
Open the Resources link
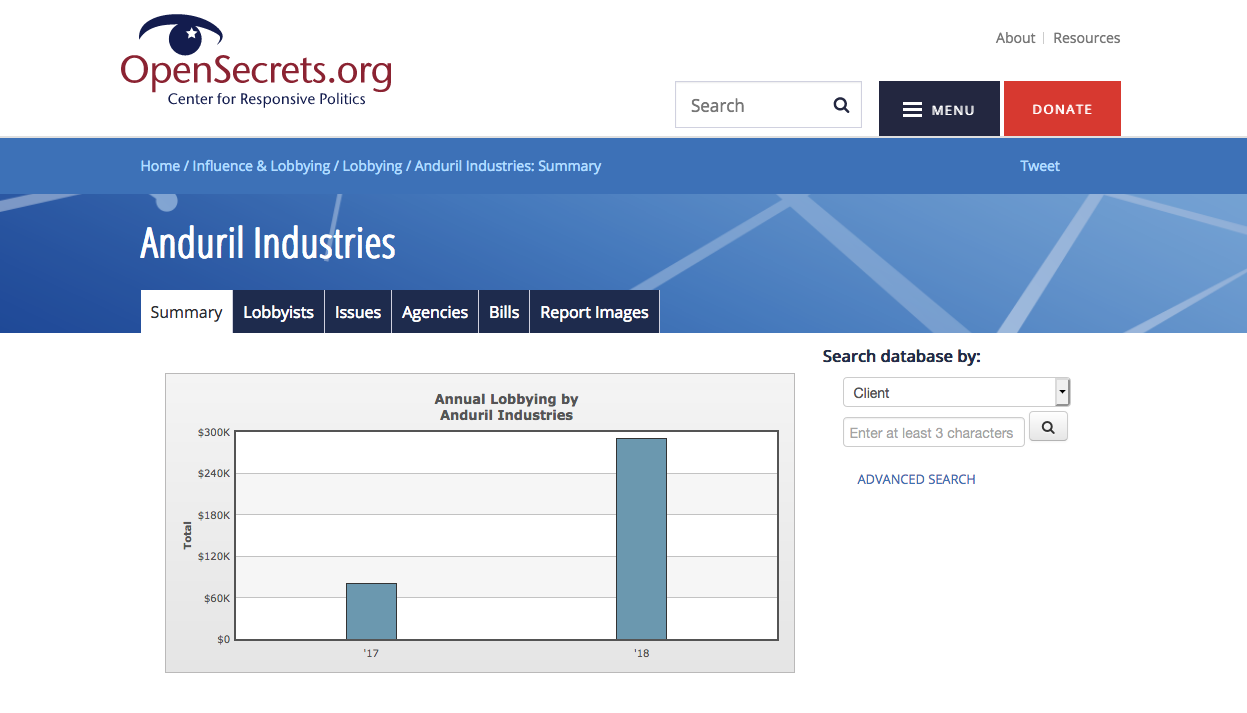coord(1086,38)
